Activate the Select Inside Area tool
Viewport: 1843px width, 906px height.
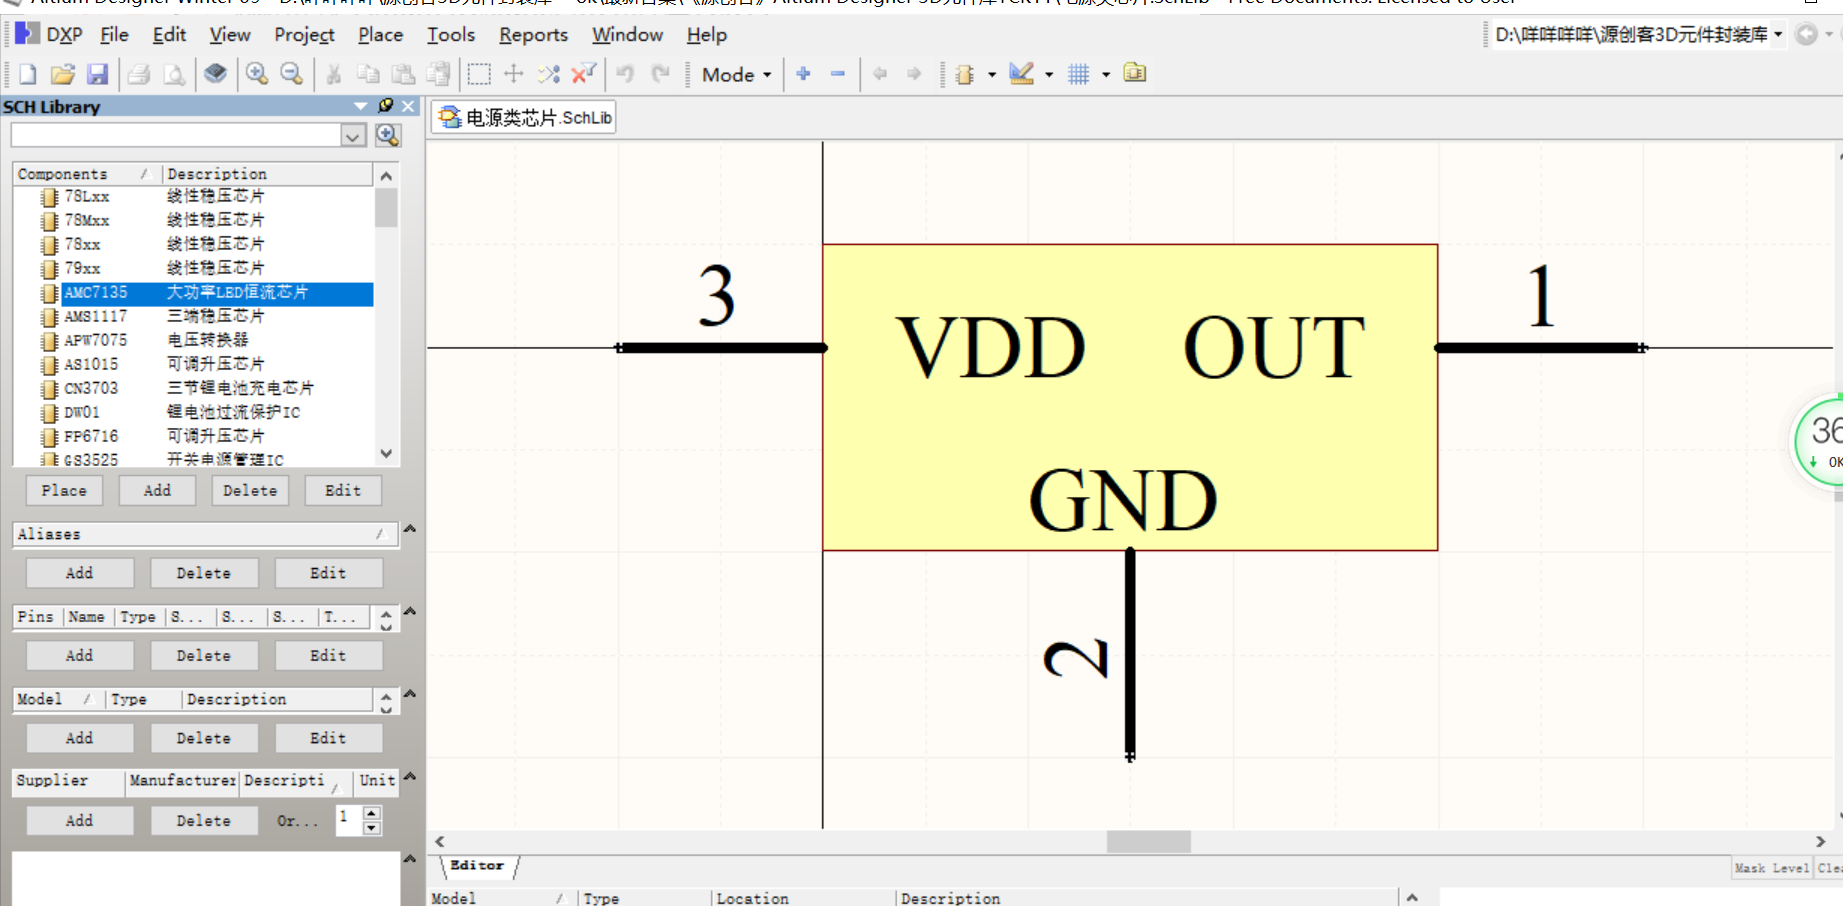[x=479, y=74]
